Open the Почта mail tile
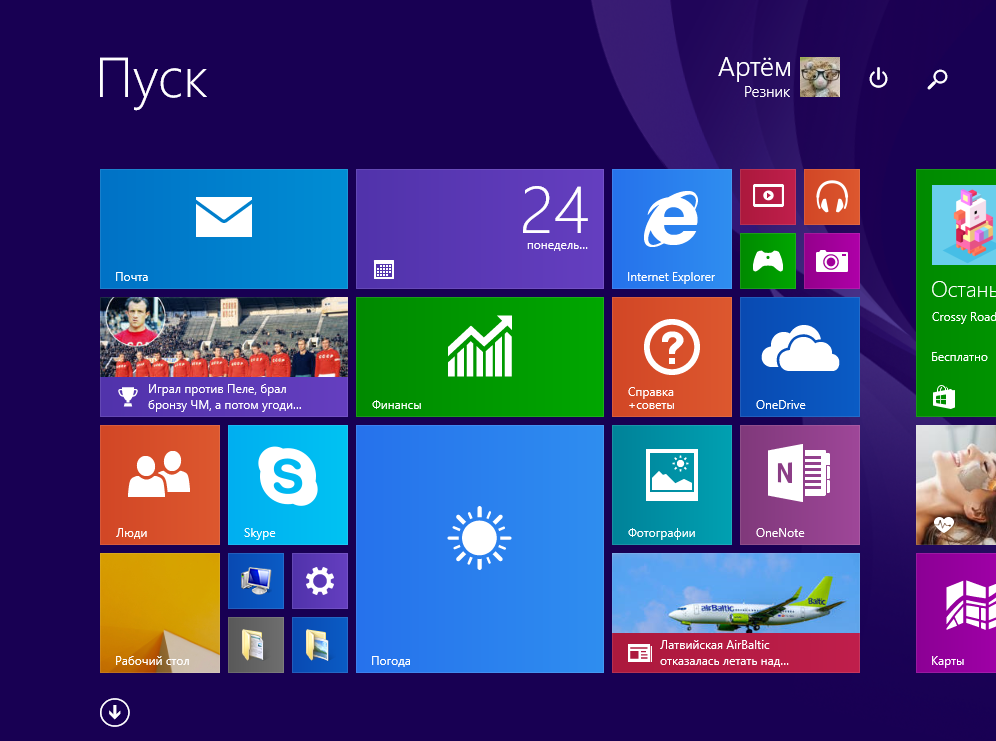The height and width of the screenshot is (741, 996). [224, 229]
